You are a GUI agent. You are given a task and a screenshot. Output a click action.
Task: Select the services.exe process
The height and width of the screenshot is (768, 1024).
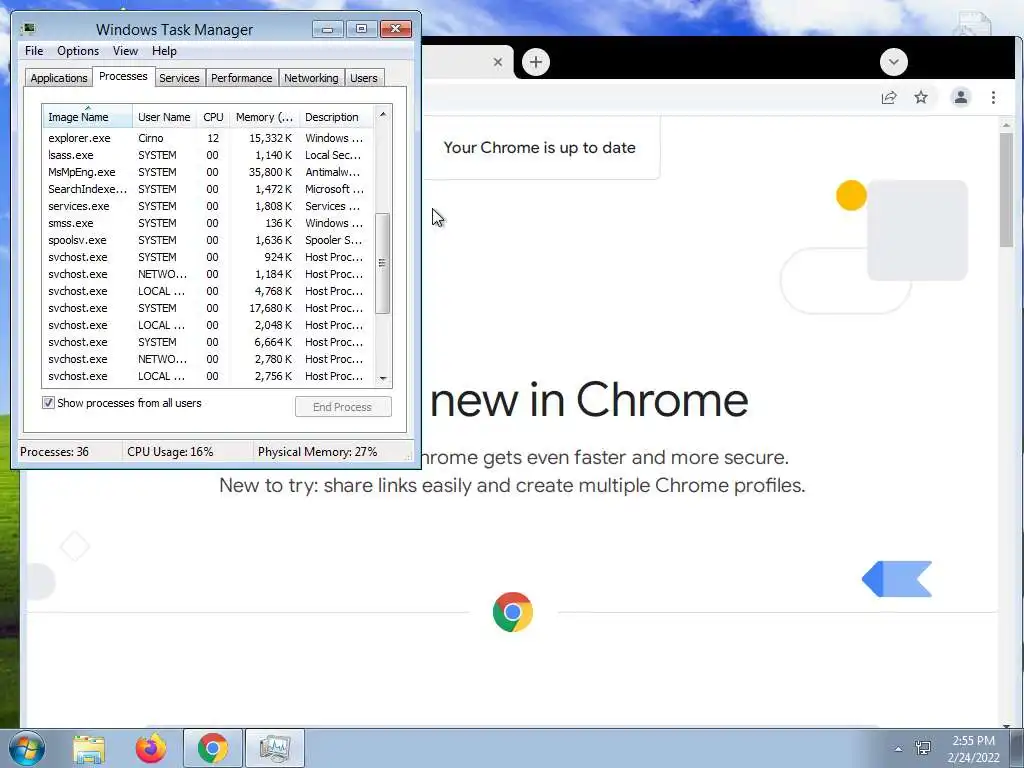pyautogui.click(x=208, y=206)
